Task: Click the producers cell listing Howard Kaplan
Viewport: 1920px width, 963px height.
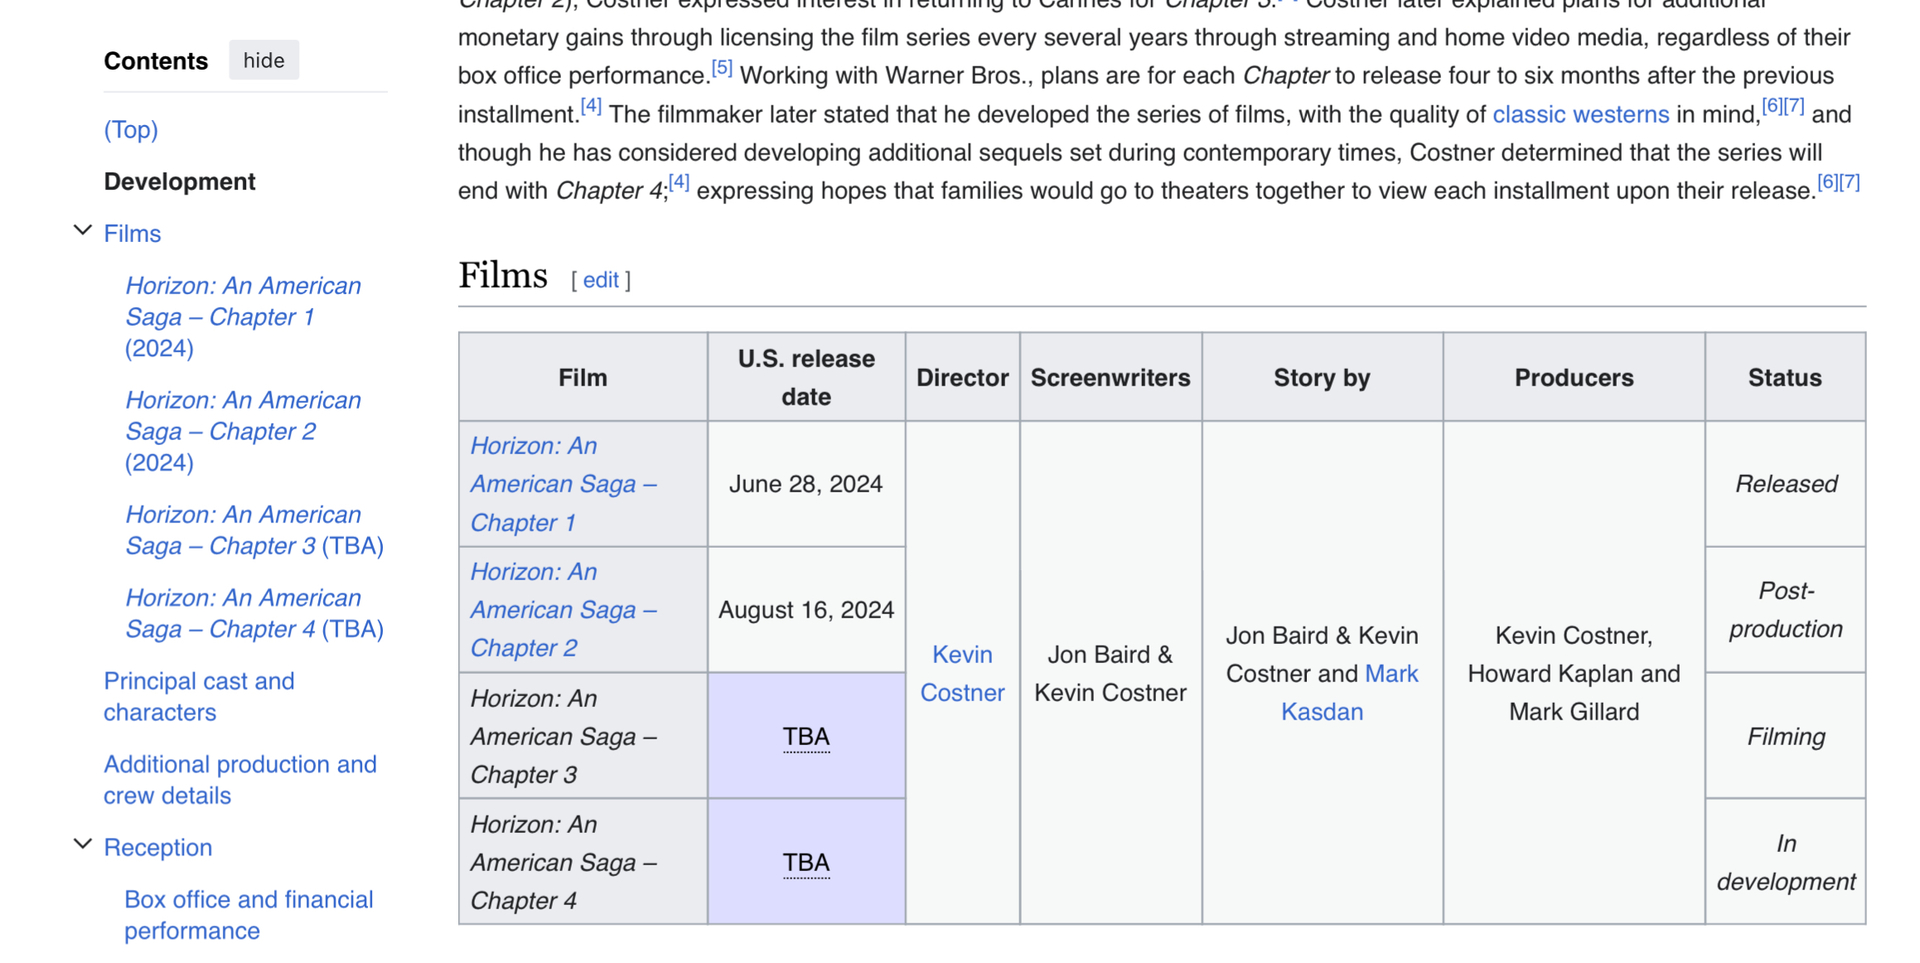Action: 1574,673
